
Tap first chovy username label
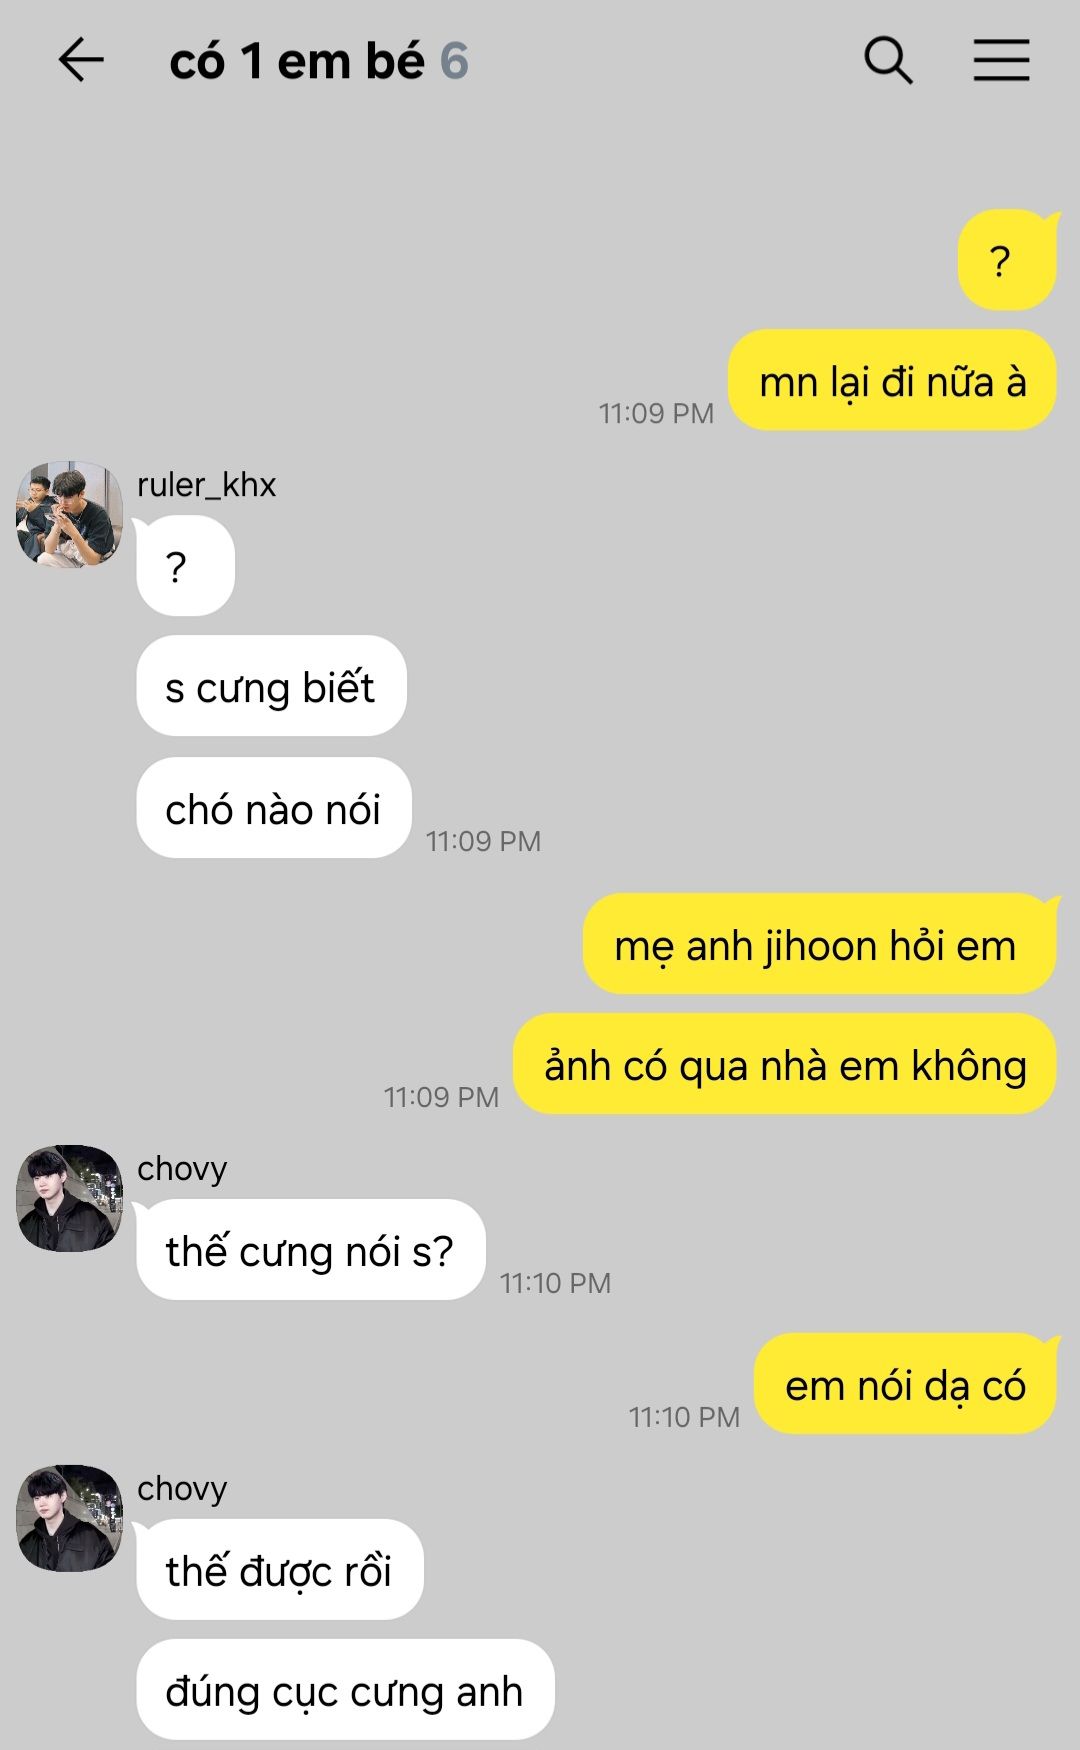click(182, 1168)
